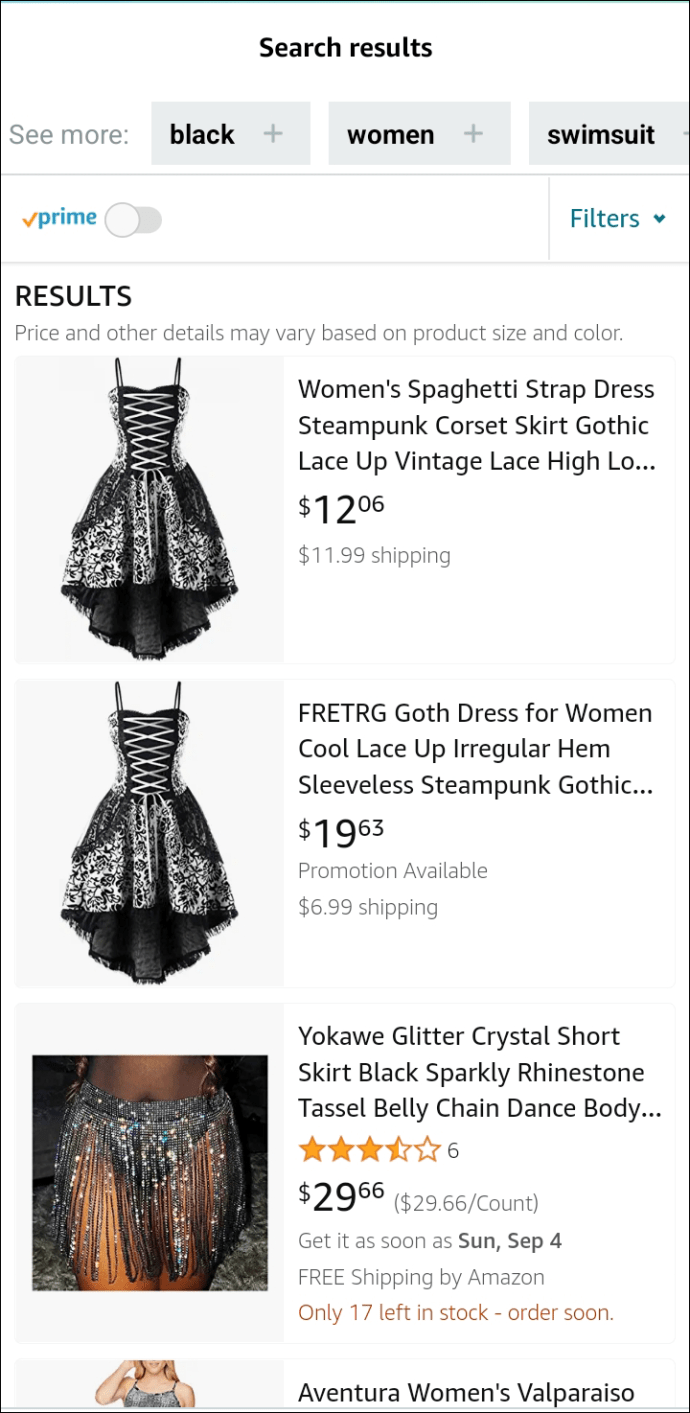Select the swimsuit search refinement chip
The height and width of the screenshot is (1413, 690).
pyautogui.click(x=602, y=134)
